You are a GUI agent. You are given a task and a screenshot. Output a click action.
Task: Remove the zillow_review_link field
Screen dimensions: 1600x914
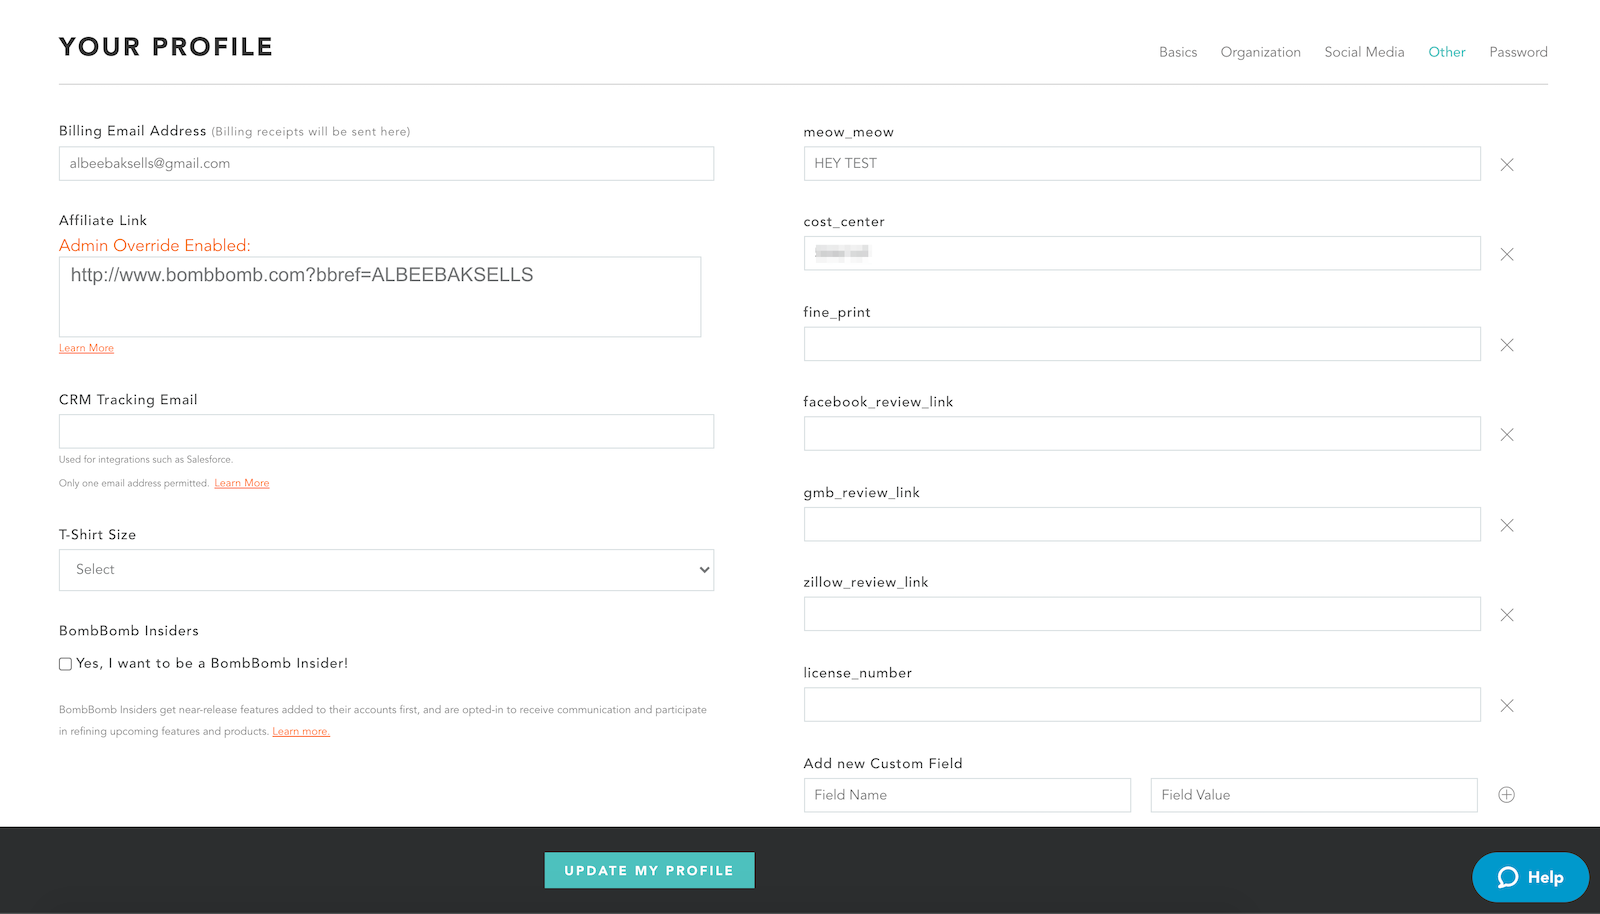click(1507, 615)
